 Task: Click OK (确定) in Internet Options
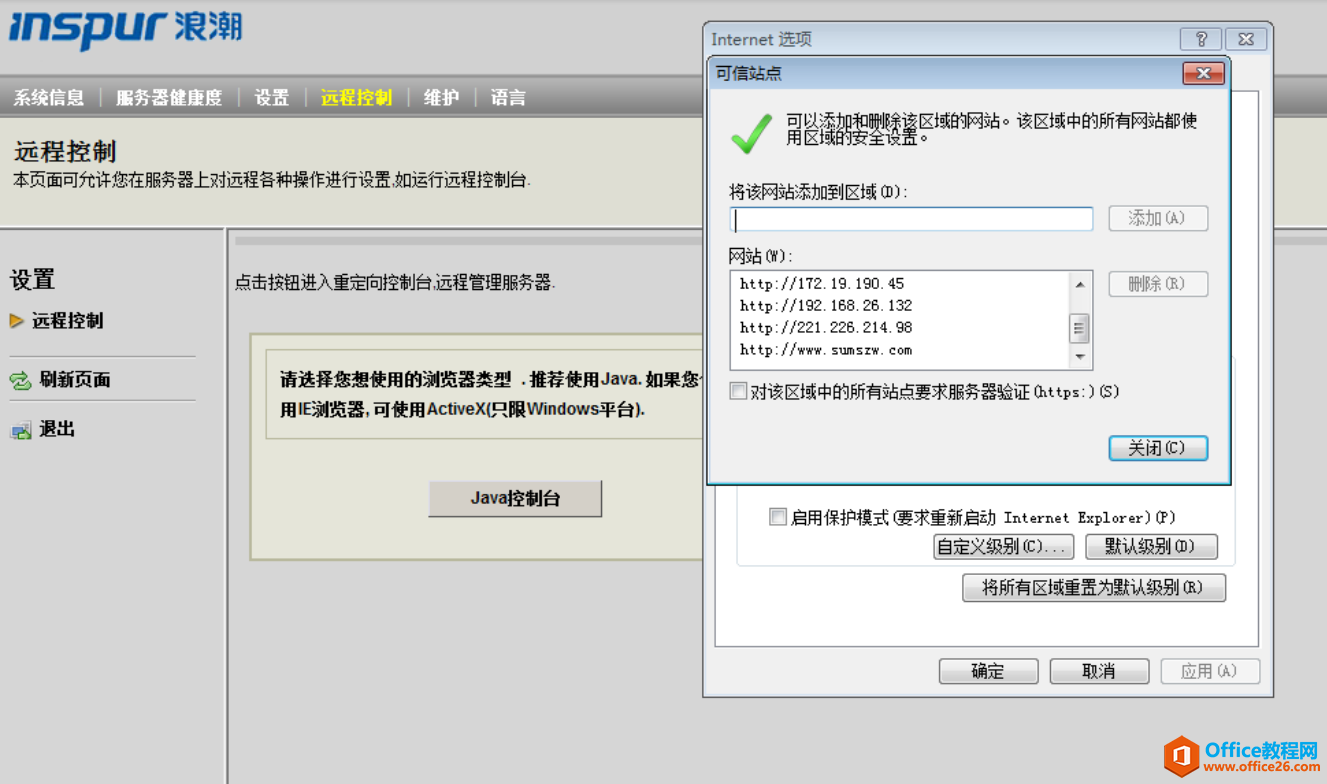coord(988,671)
